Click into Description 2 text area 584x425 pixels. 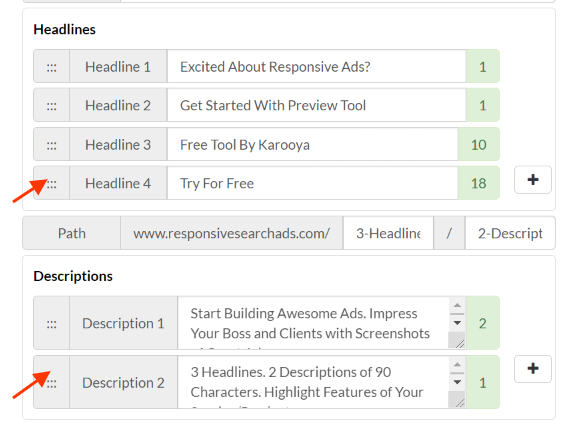(x=313, y=383)
